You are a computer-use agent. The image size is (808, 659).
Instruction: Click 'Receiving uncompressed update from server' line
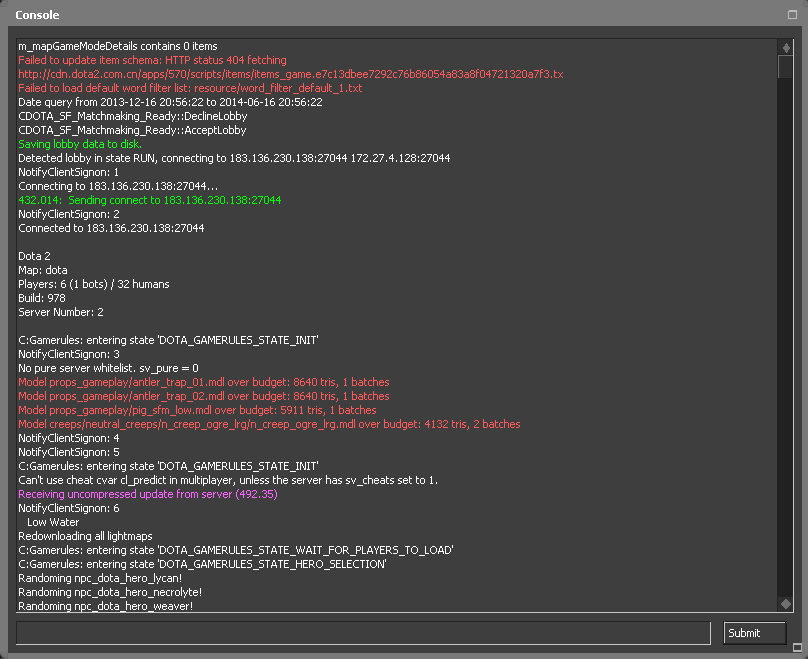pos(148,494)
